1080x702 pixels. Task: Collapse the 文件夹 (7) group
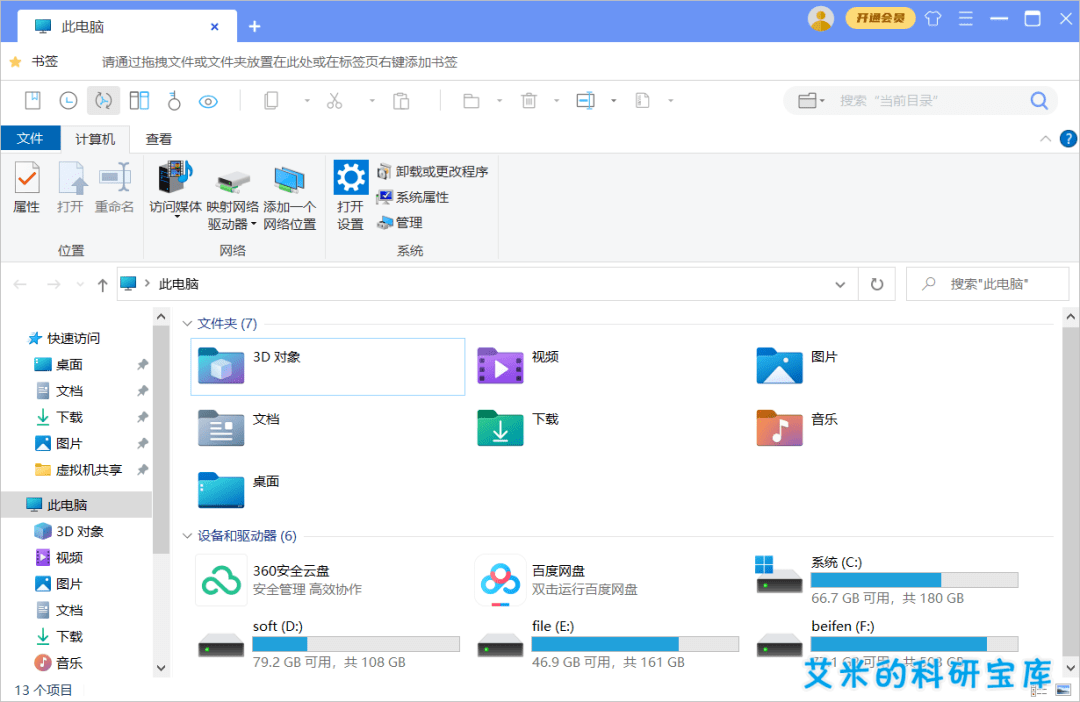[x=187, y=323]
